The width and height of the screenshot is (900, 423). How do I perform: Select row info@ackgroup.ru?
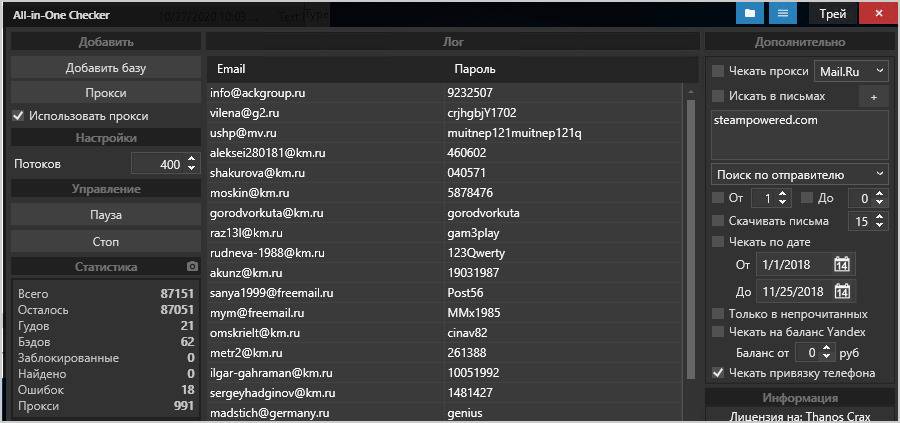(444, 93)
